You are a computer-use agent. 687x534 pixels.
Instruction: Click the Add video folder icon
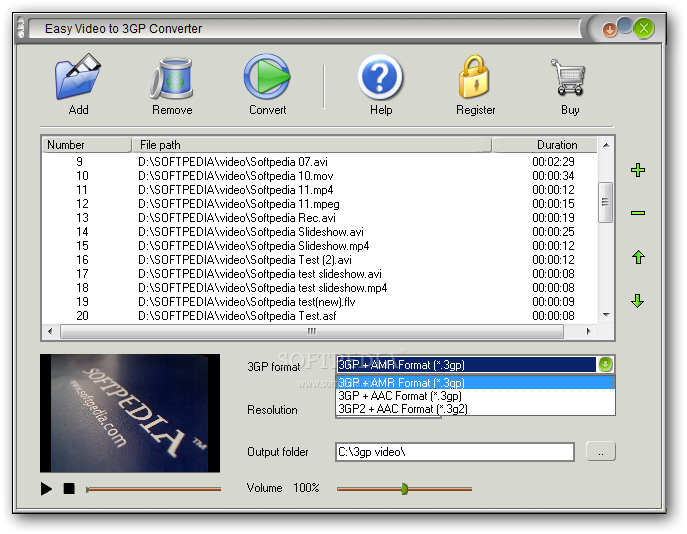pos(78,77)
